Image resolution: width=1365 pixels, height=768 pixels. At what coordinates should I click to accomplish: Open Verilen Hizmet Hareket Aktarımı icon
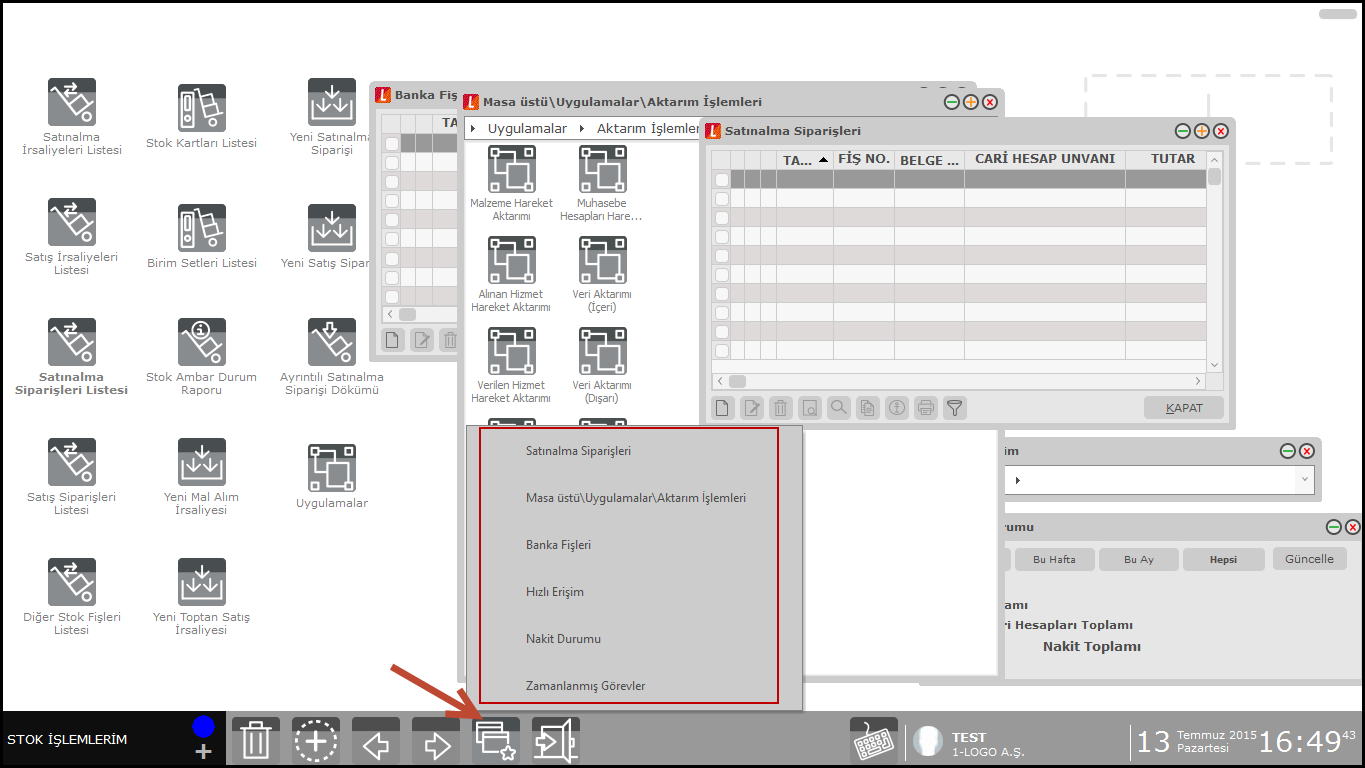point(512,352)
